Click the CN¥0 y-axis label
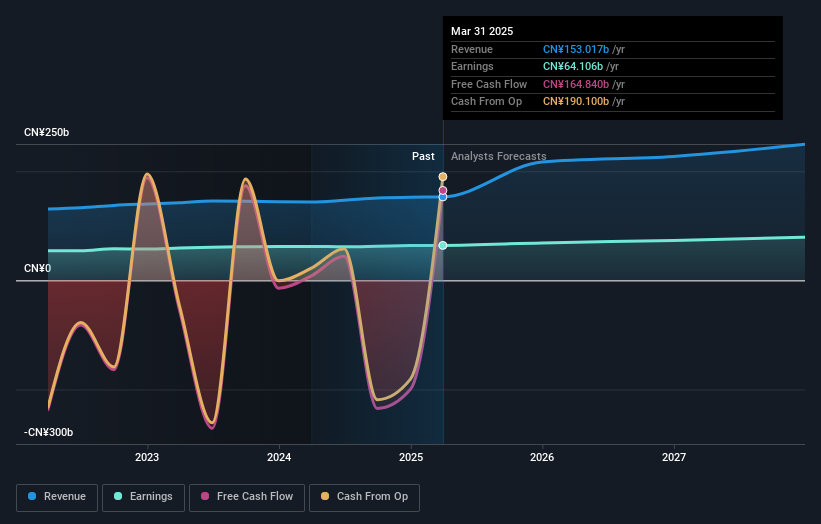 click(38, 269)
